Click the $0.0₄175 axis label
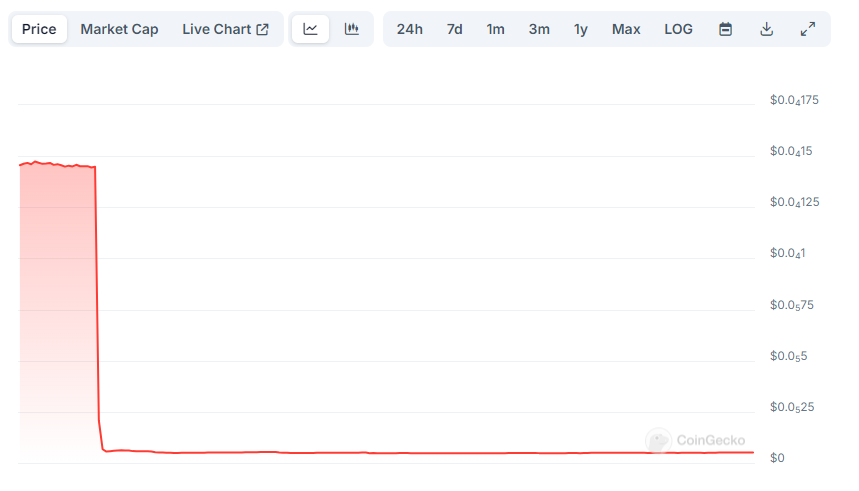This screenshot has width=859, height=491. pyautogui.click(x=794, y=100)
